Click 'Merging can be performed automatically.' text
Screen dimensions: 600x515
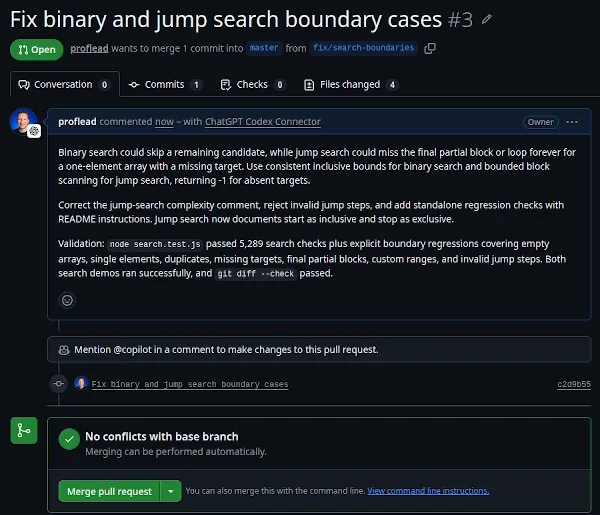(x=176, y=451)
